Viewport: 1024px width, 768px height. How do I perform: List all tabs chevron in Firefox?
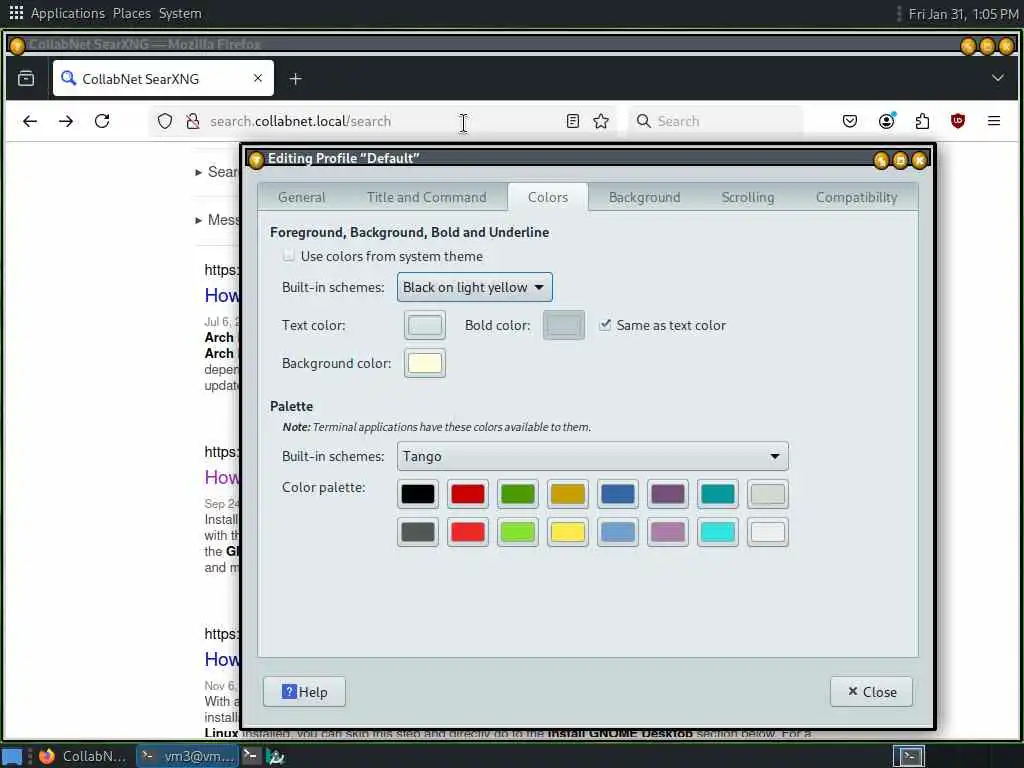pyautogui.click(x=997, y=78)
